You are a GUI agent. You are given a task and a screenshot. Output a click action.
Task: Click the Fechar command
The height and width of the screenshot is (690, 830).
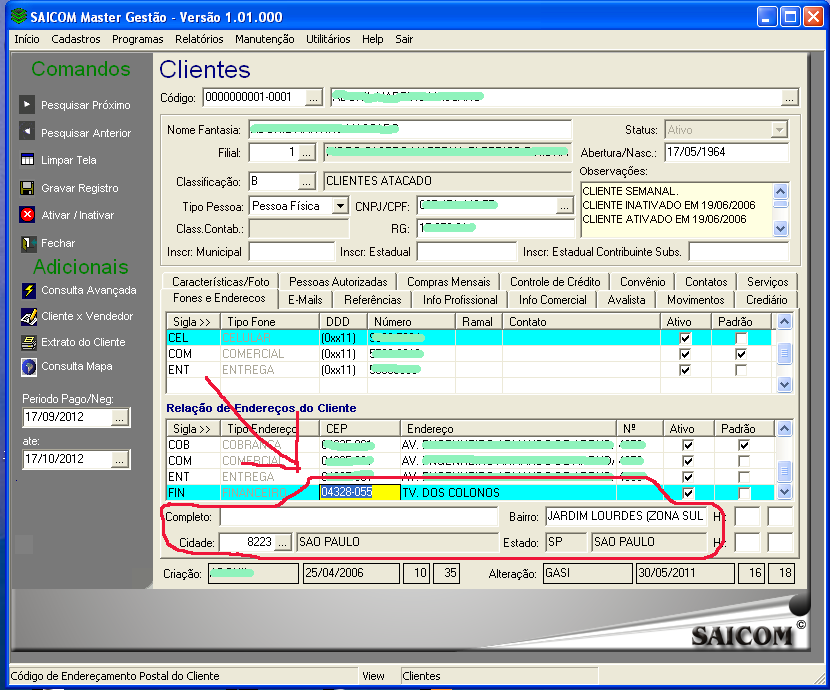[x=58, y=243]
